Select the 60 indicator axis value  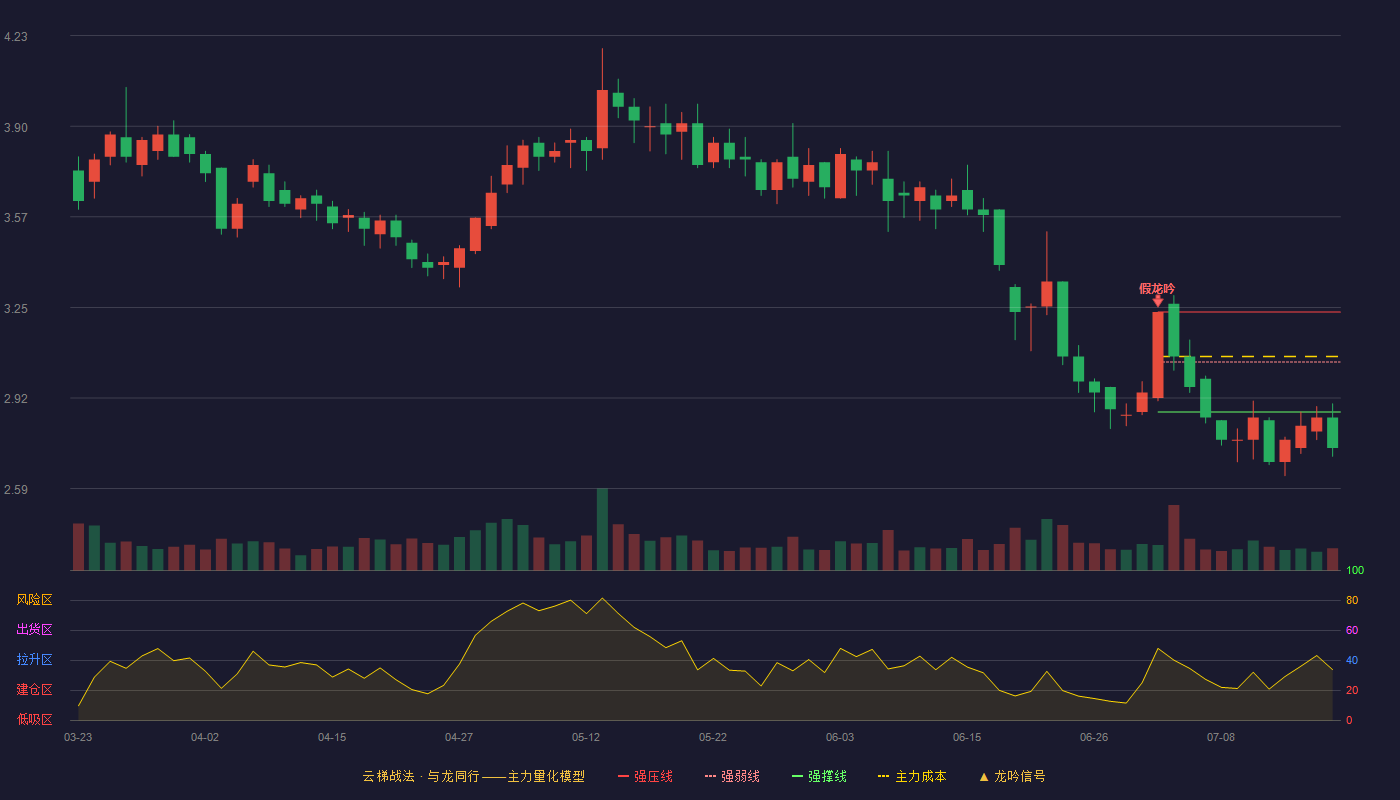point(1352,630)
